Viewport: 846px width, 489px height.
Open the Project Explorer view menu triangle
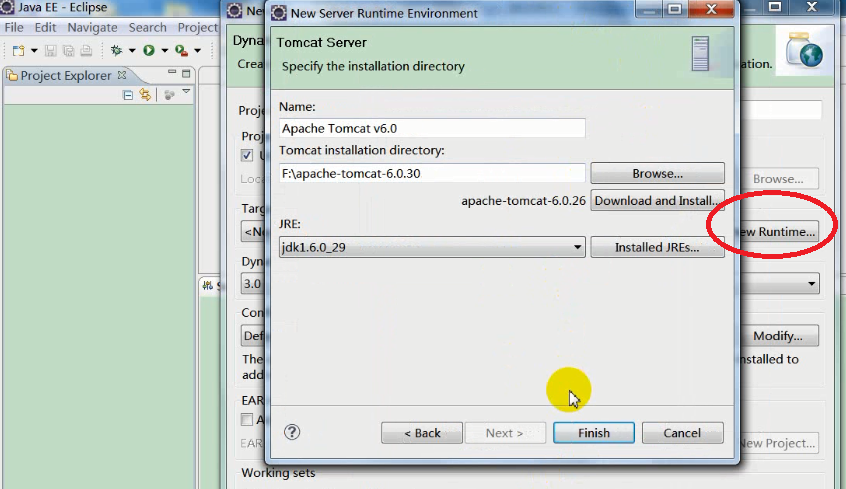186,92
